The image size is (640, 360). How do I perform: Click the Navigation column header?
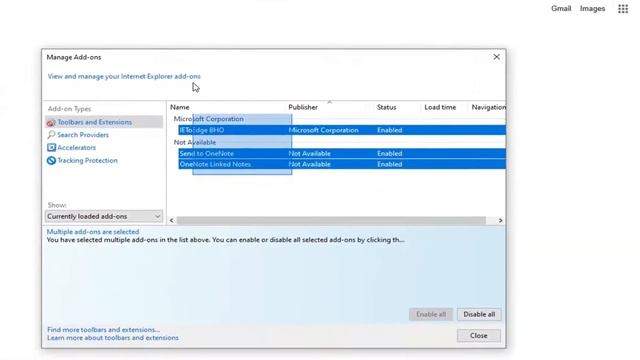click(488, 107)
